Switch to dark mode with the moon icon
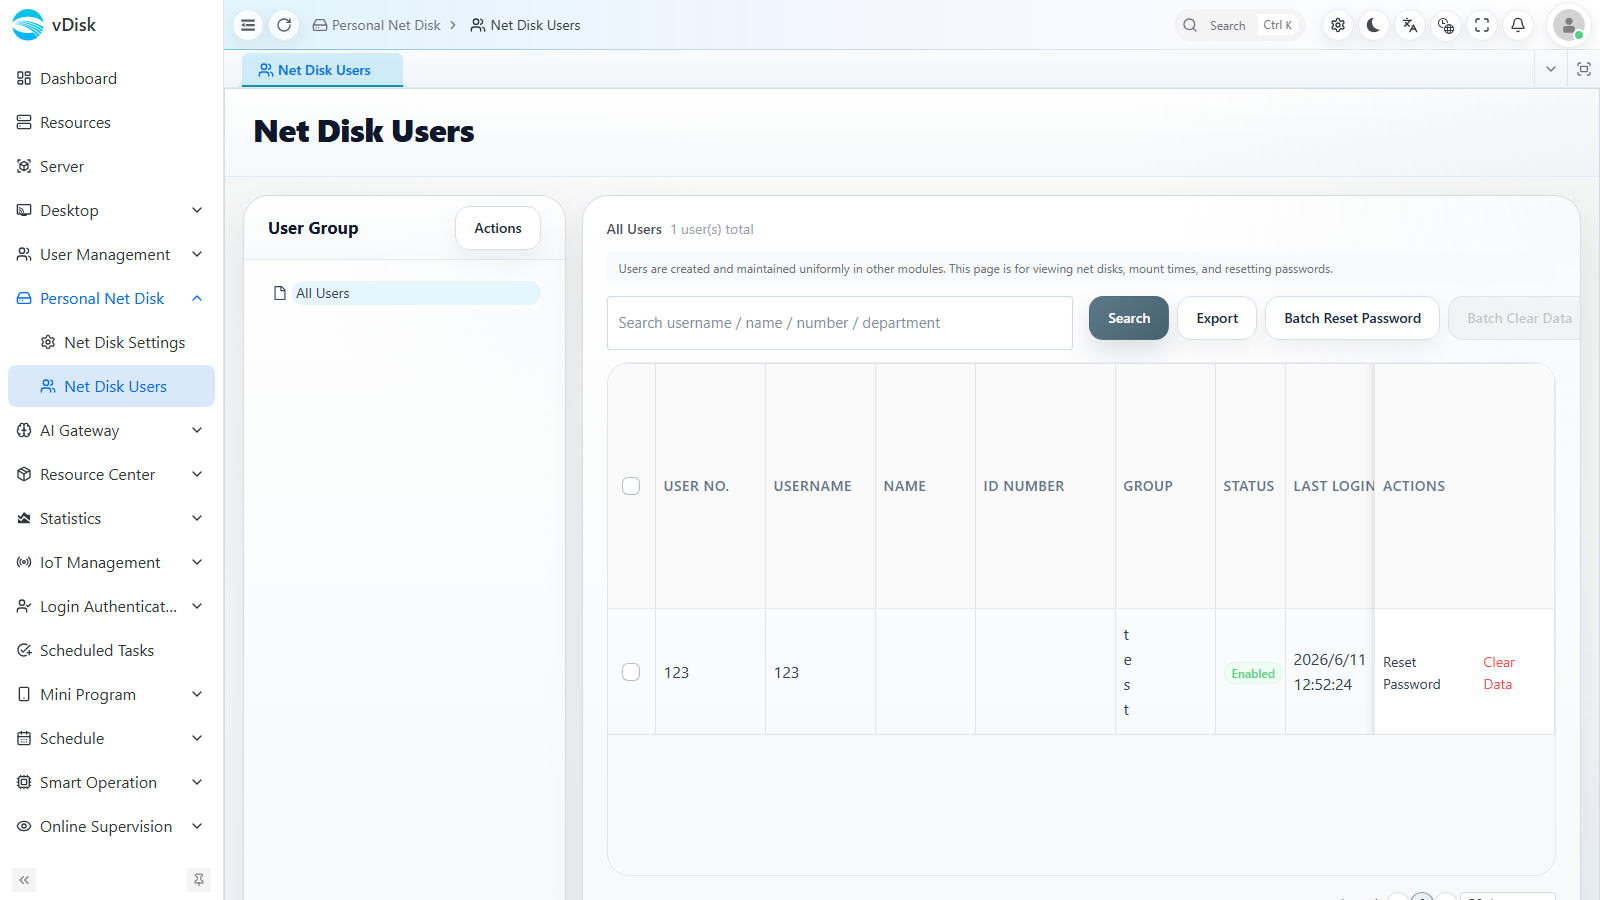Screen dimensions: 1600x900 pos(1374,25)
